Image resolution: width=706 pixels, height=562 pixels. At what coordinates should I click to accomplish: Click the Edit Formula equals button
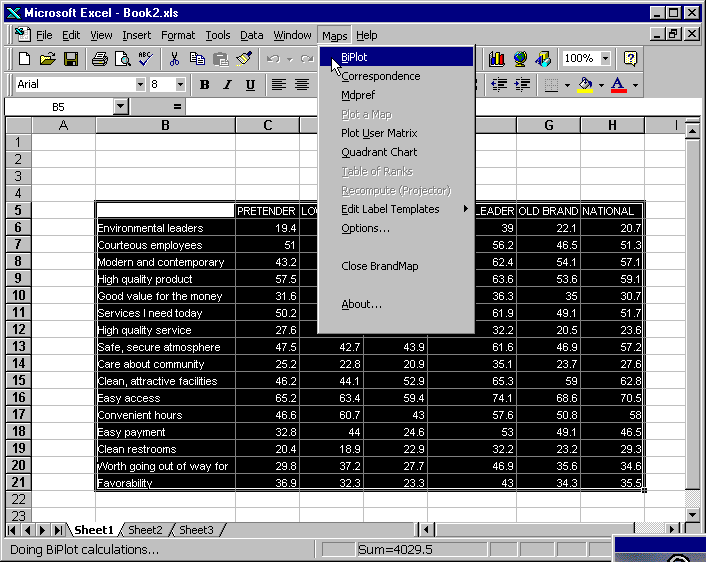(177, 107)
